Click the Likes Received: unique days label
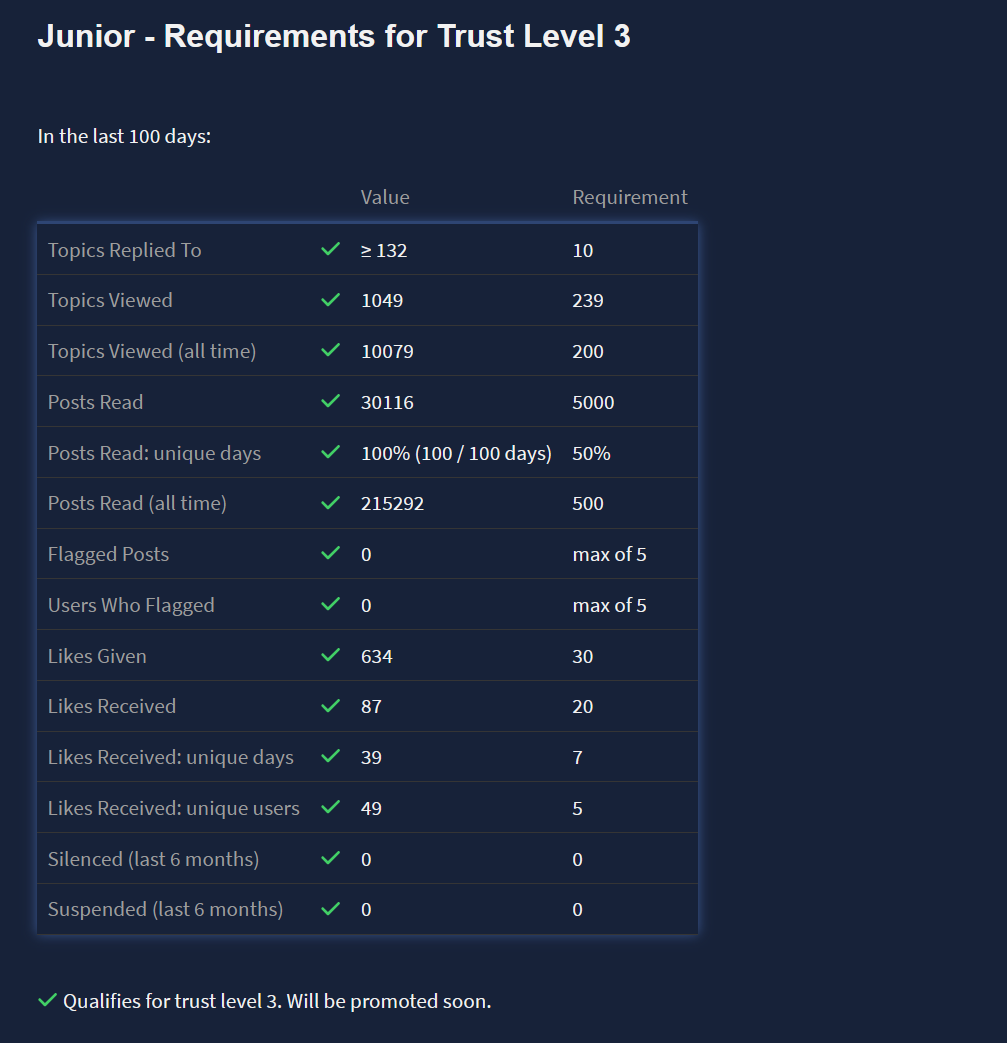This screenshot has height=1043, width=1007. pos(171,757)
